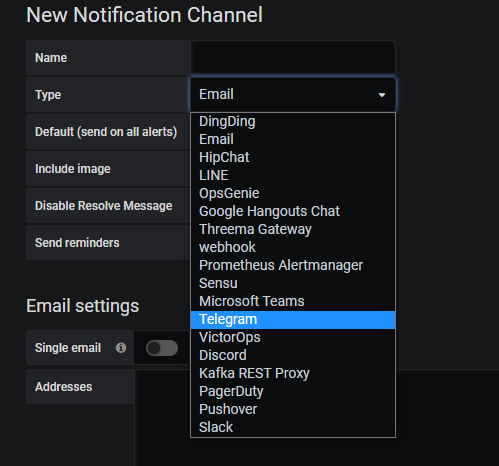Screen dimensions: 499x466
Task: Choose Email in the type list
Action: (x=293, y=139)
